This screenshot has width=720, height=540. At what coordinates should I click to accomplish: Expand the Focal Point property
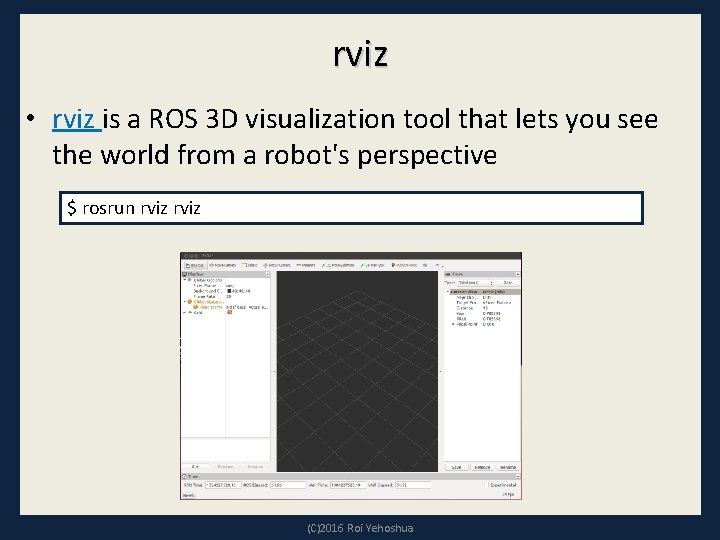[x=454, y=324]
